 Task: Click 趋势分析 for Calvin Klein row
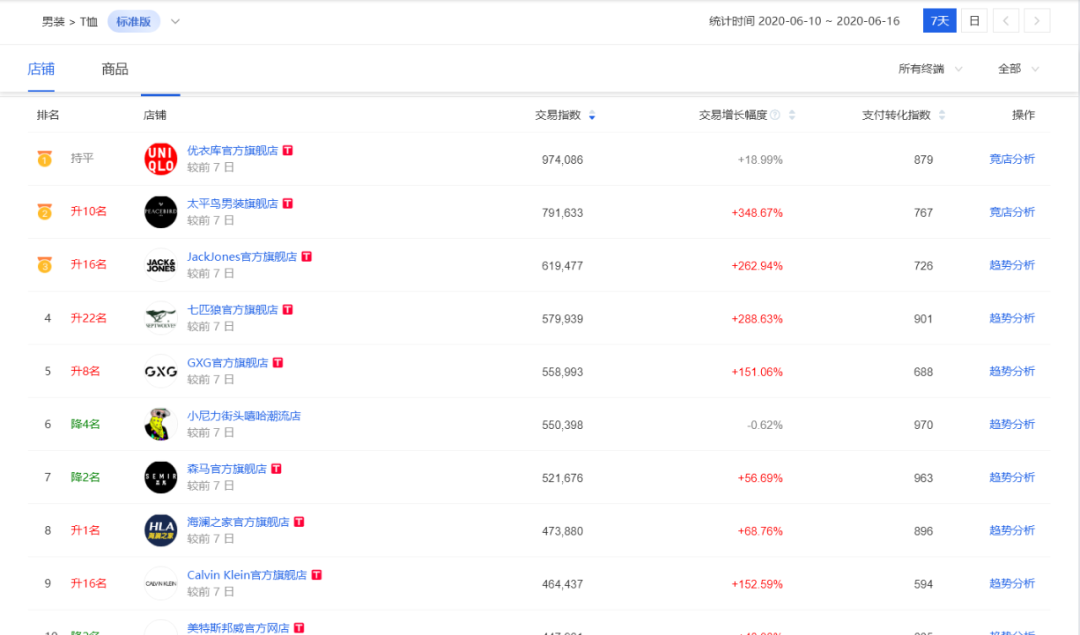[1012, 583]
